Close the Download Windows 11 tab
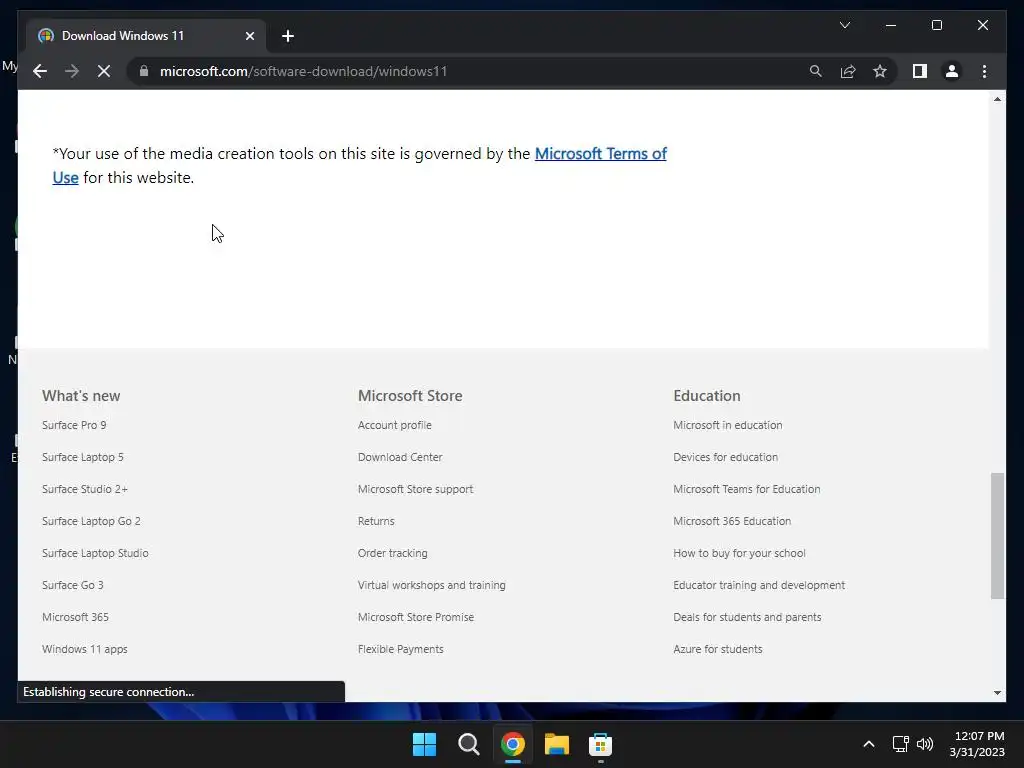The height and width of the screenshot is (768, 1024). pyautogui.click(x=249, y=36)
